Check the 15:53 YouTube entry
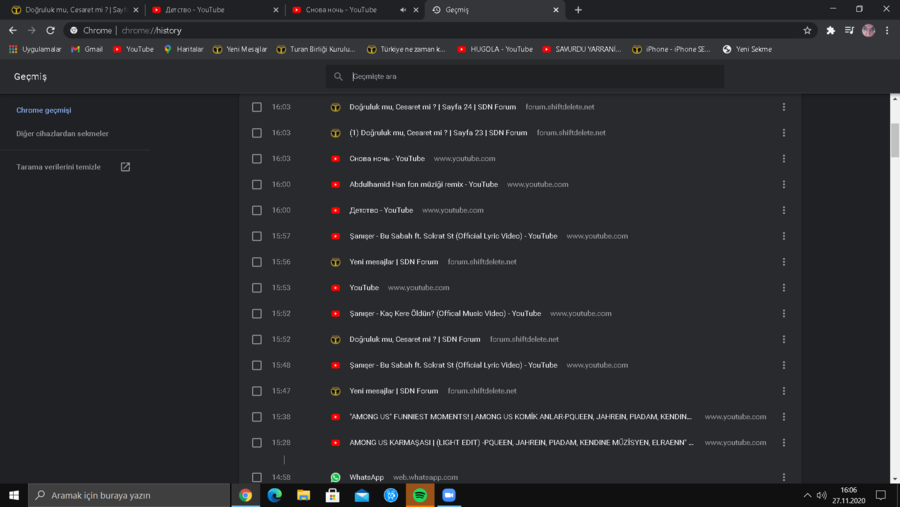 (x=257, y=288)
